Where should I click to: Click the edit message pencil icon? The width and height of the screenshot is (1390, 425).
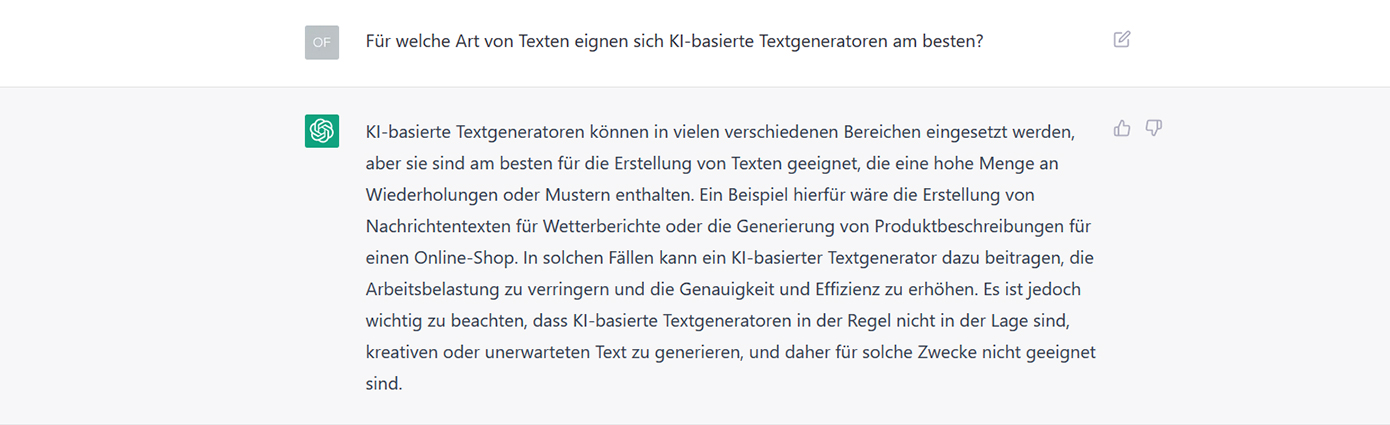point(1122,40)
